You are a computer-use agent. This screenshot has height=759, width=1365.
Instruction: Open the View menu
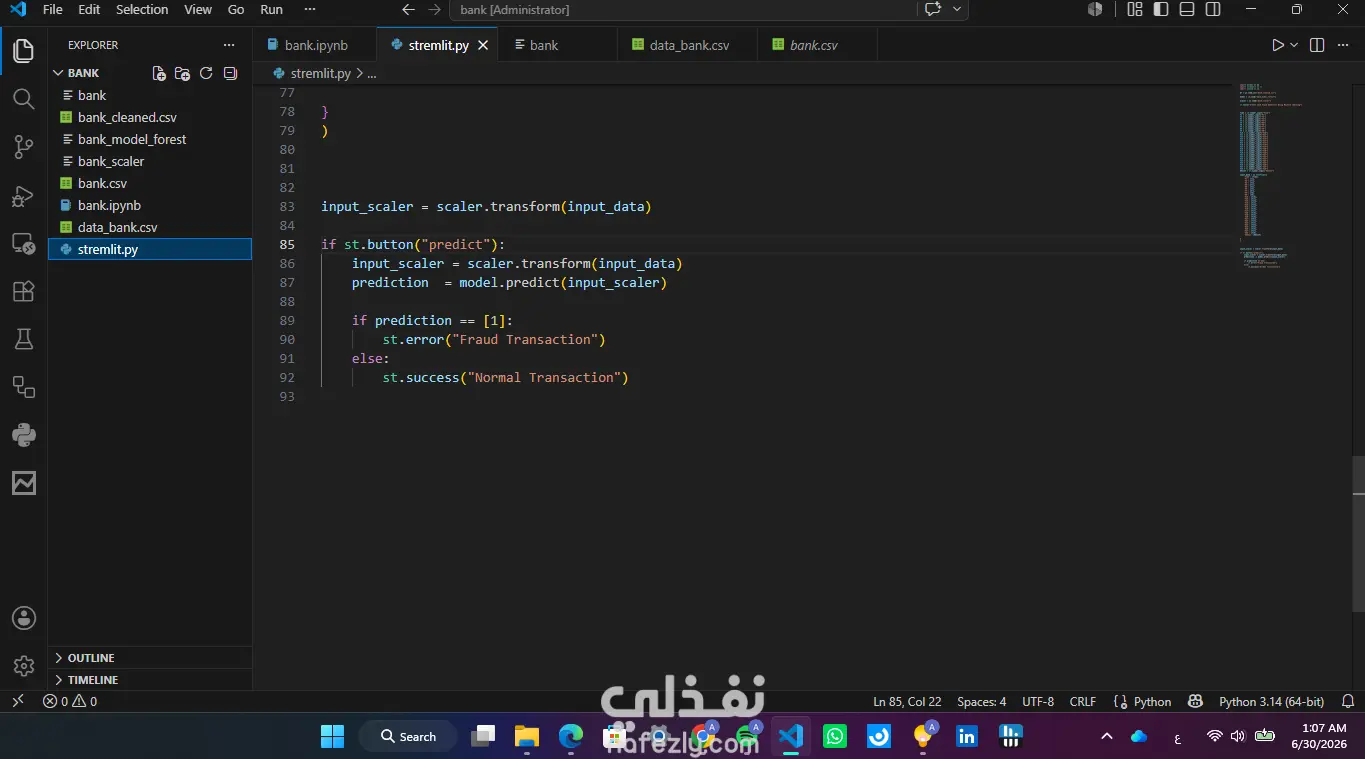[x=198, y=10]
